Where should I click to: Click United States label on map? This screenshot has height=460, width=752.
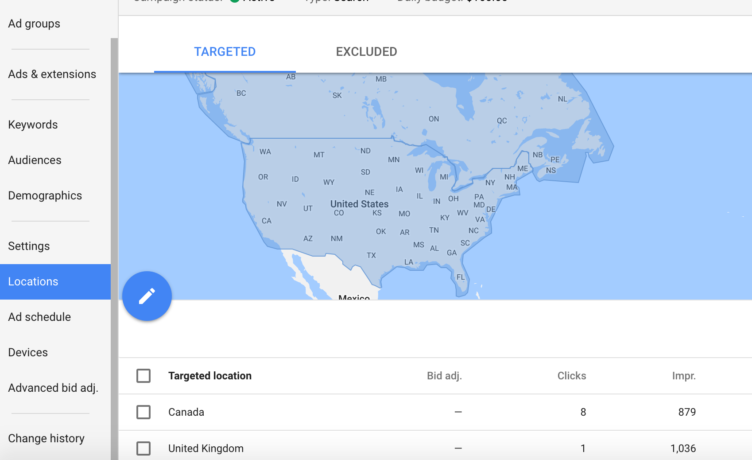(x=359, y=204)
